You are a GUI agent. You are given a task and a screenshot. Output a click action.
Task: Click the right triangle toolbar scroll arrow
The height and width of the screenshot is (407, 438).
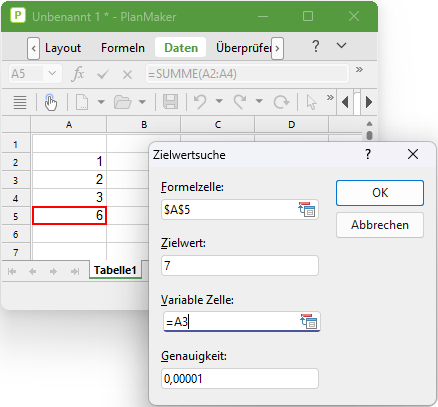369,102
